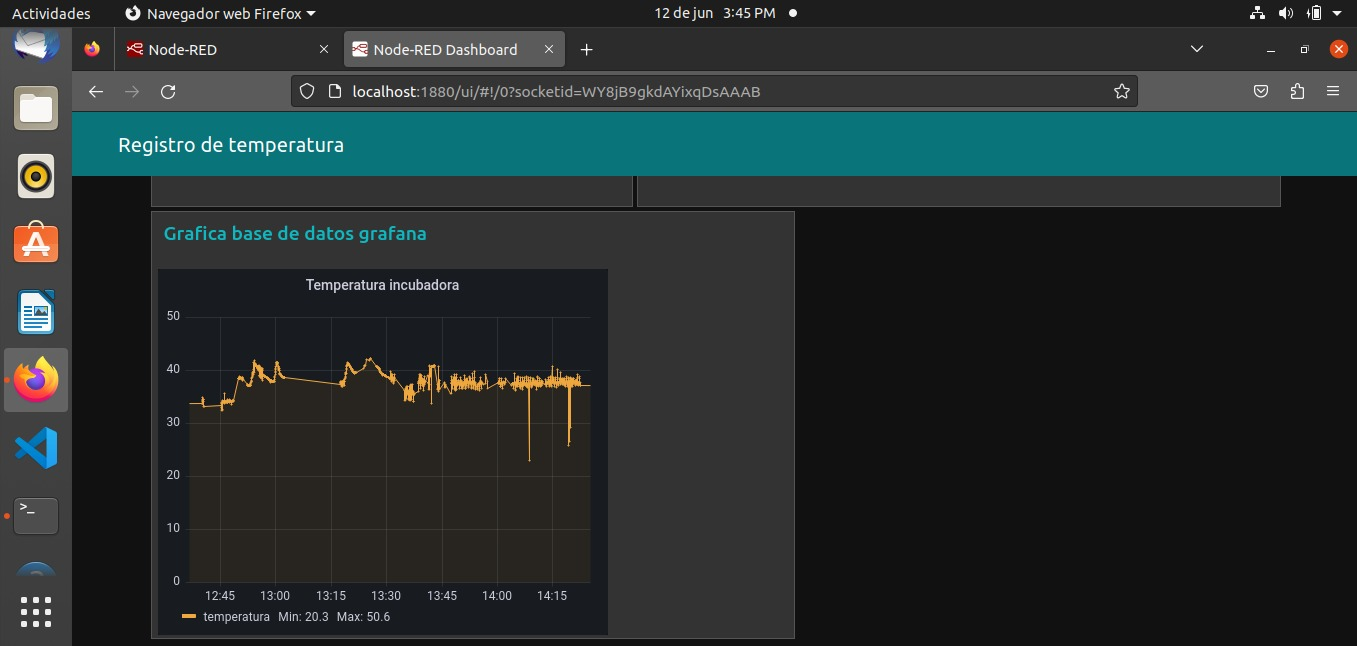Save page with the Pocket icon
The width and height of the screenshot is (1357, 646).
1260,90
